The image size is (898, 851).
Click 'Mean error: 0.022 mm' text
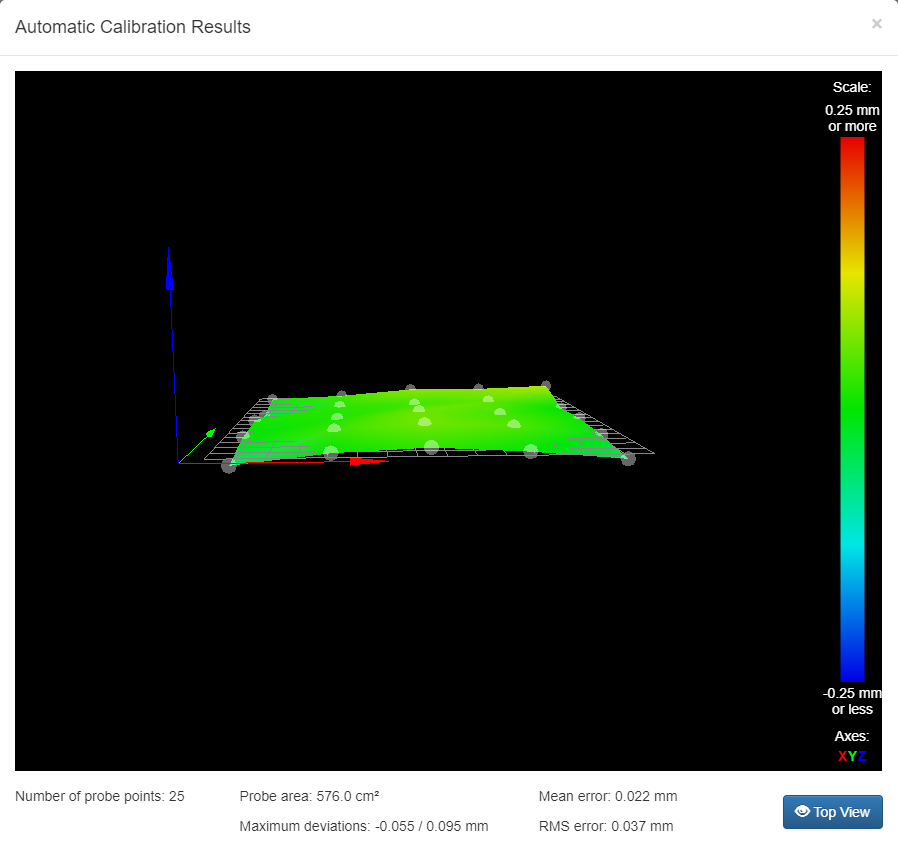tap(608, 796)
